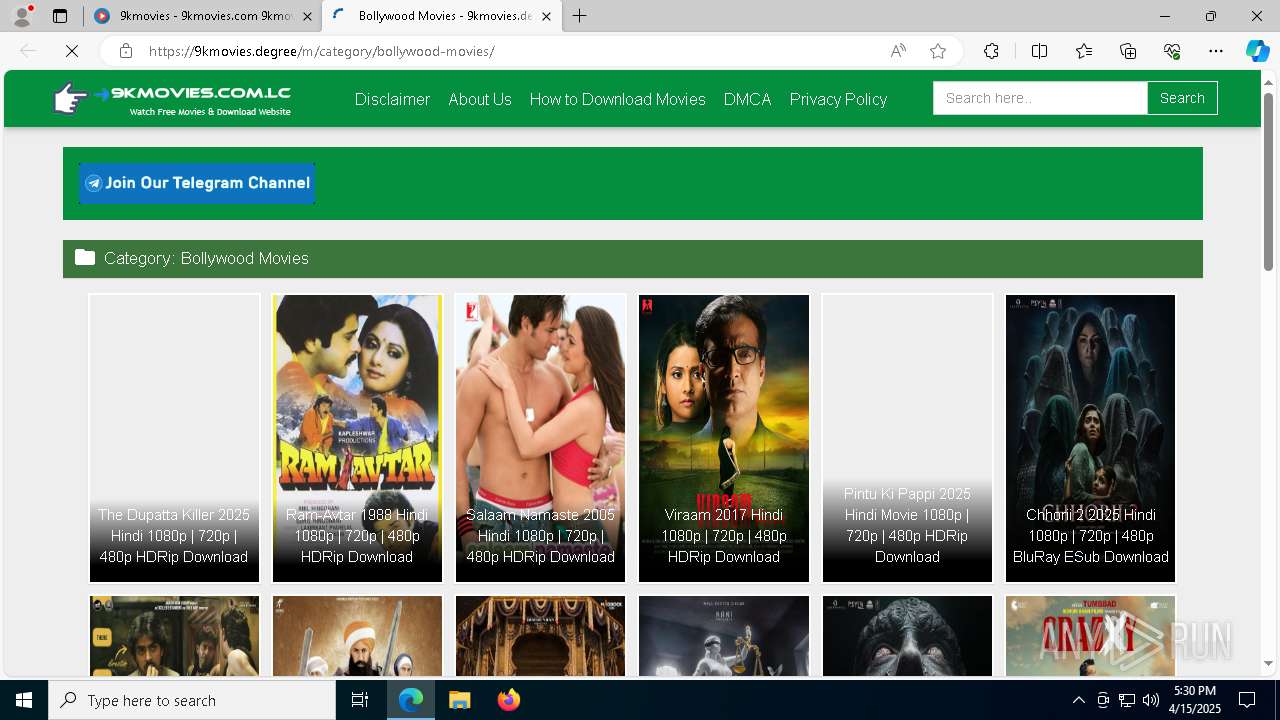Open the Windows Start menu
Image resolution: width=1280 pixels, height=720 pixels.
tap(24, 700)
